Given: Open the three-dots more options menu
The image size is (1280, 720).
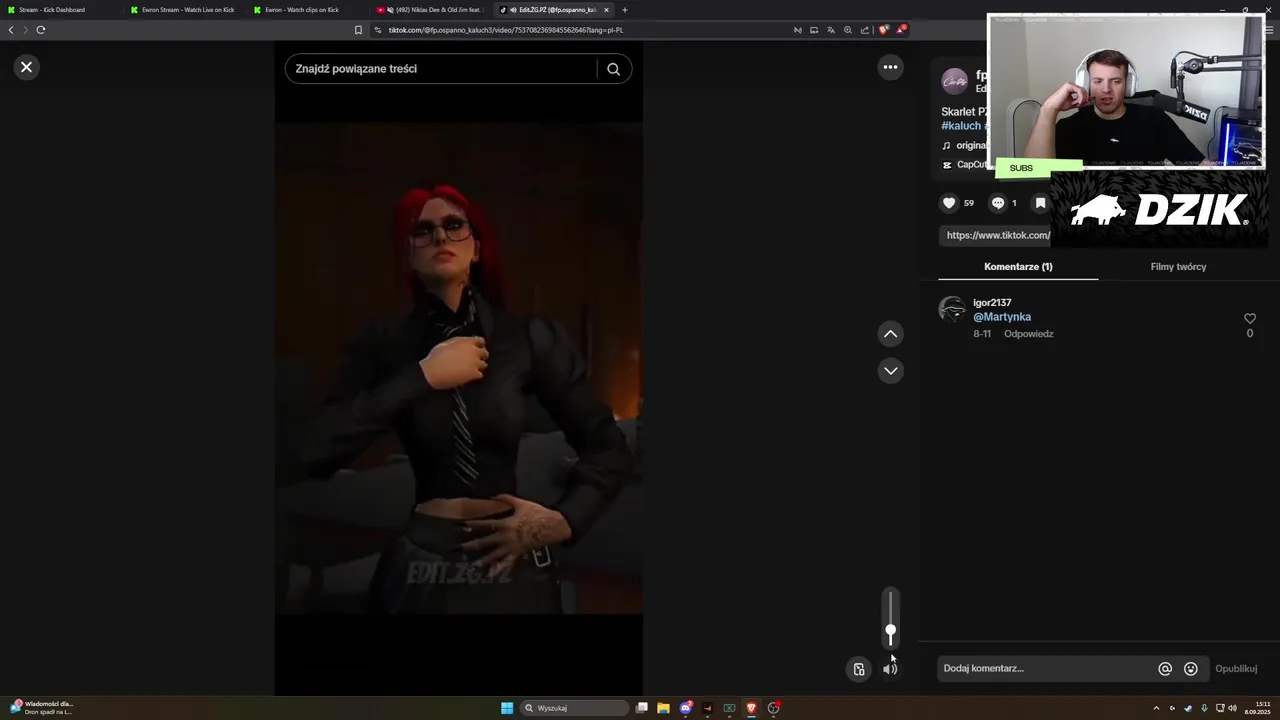Looking at the screenshot, I should pyautogui.click(x=890, y=67).
